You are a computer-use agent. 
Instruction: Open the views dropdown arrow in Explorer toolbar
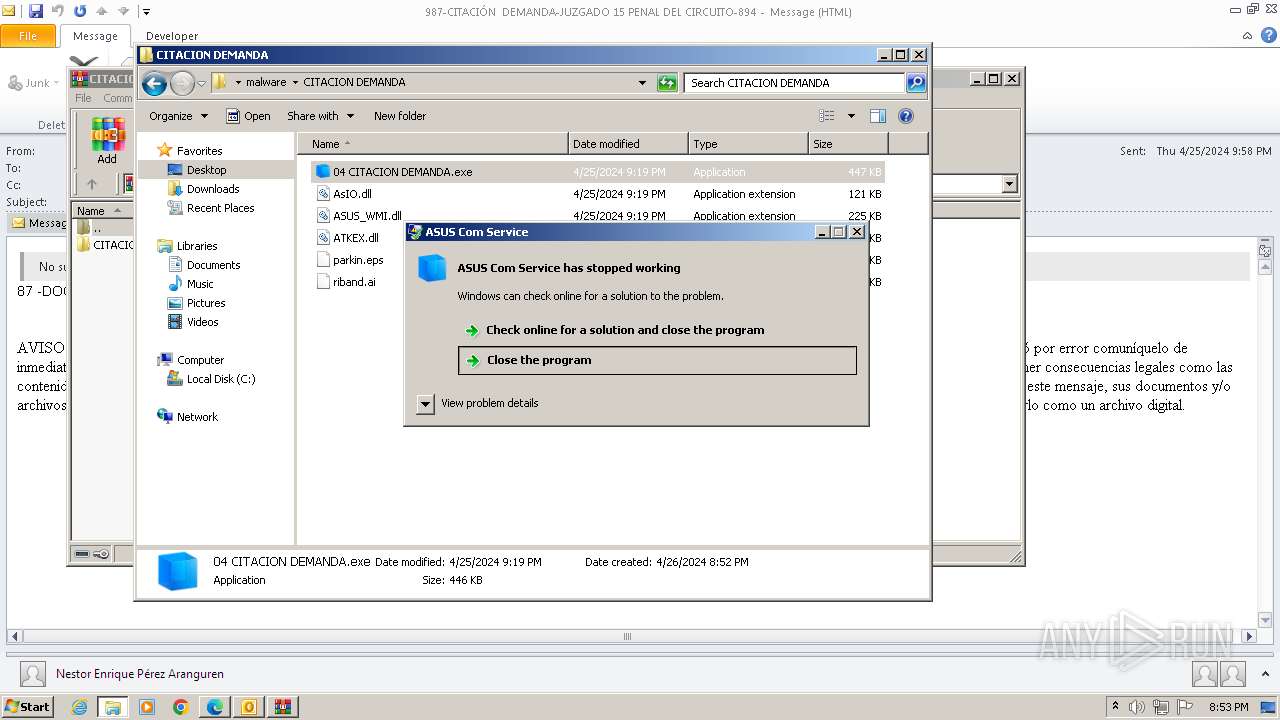(851, 116)
